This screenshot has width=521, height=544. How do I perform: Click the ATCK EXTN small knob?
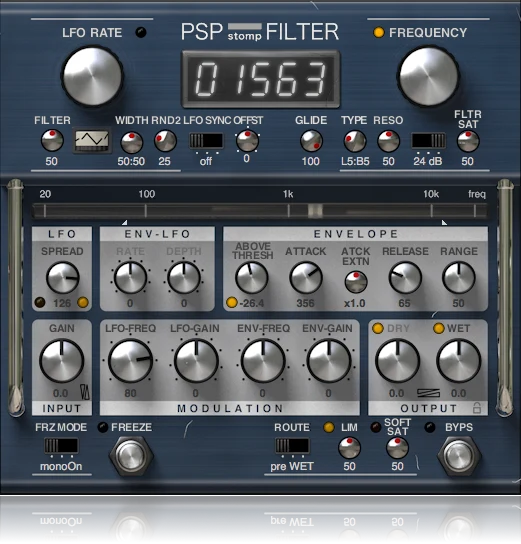pos(356,282)
